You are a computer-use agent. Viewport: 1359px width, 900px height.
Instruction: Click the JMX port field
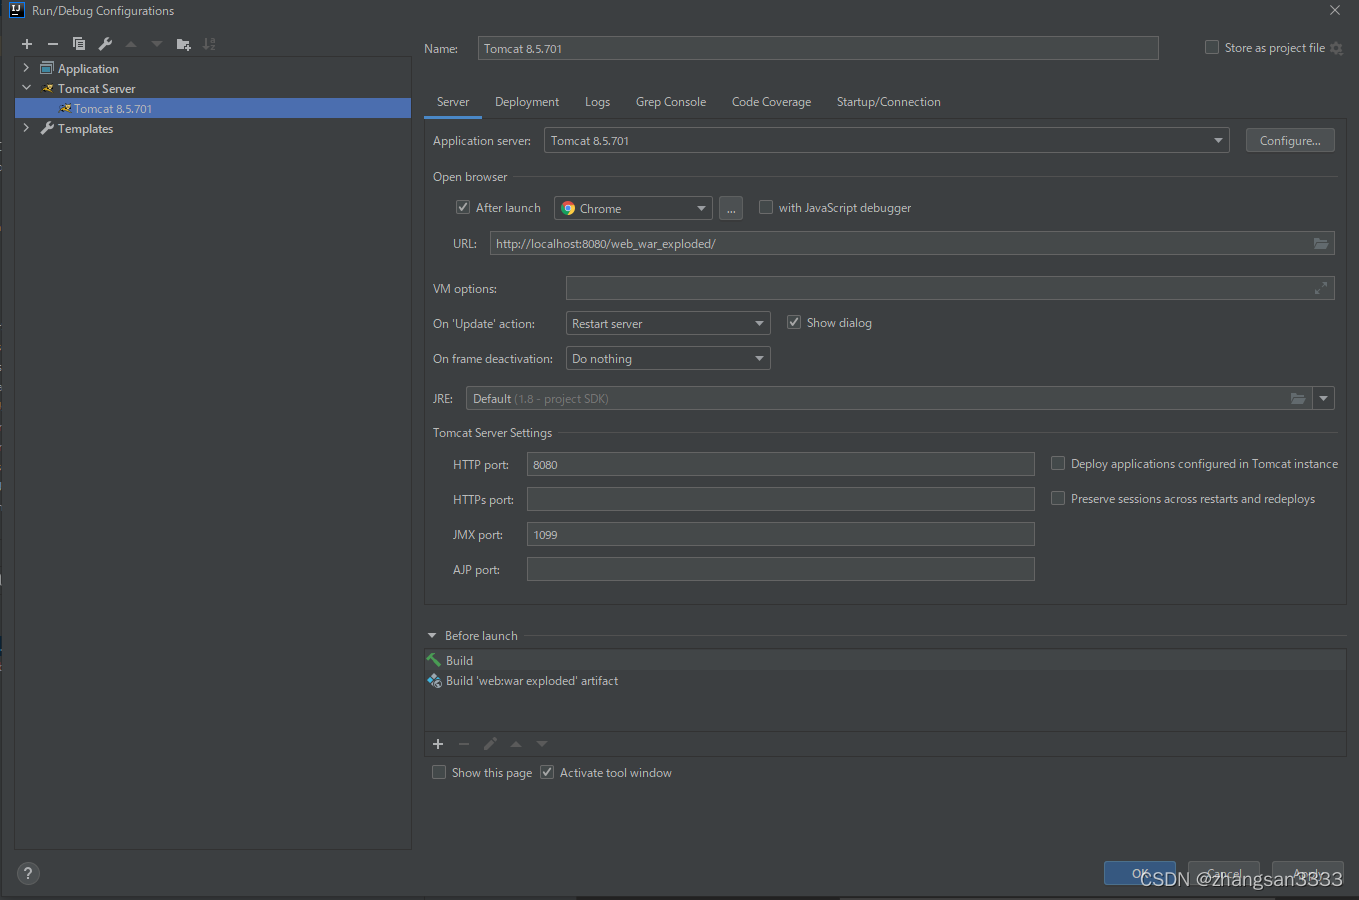pyautogui.click(x=781, y=534)
